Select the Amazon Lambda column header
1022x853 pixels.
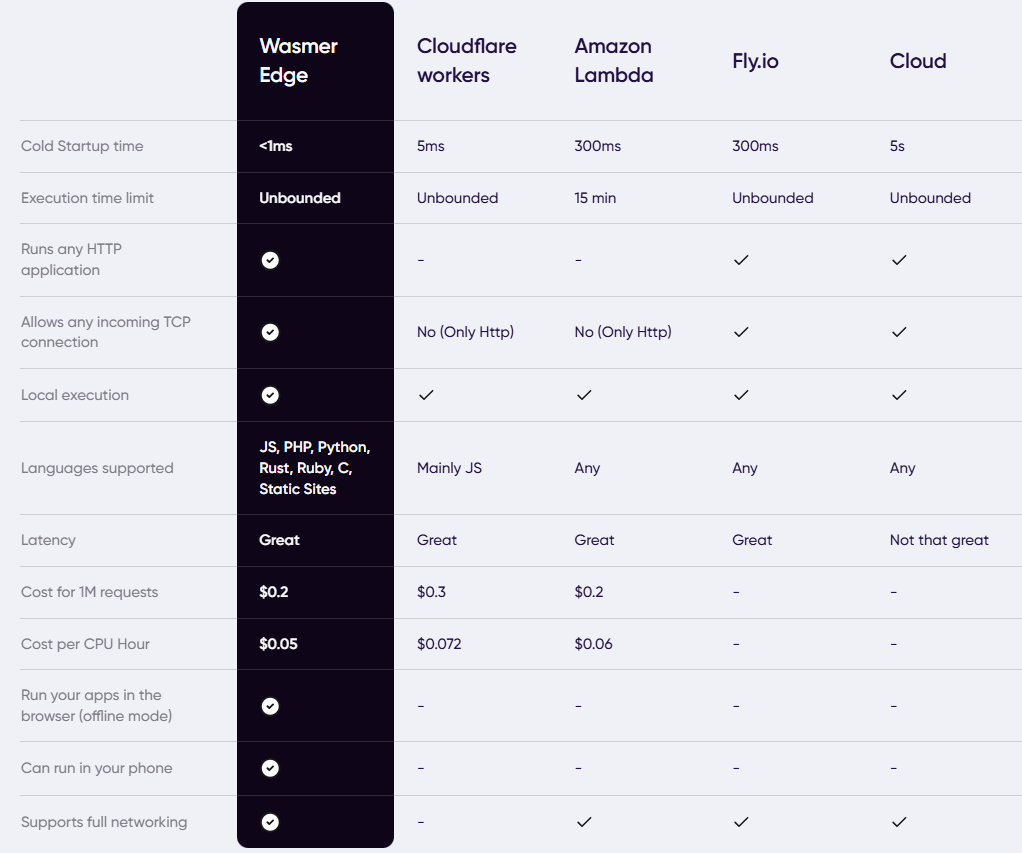[613, 61]
